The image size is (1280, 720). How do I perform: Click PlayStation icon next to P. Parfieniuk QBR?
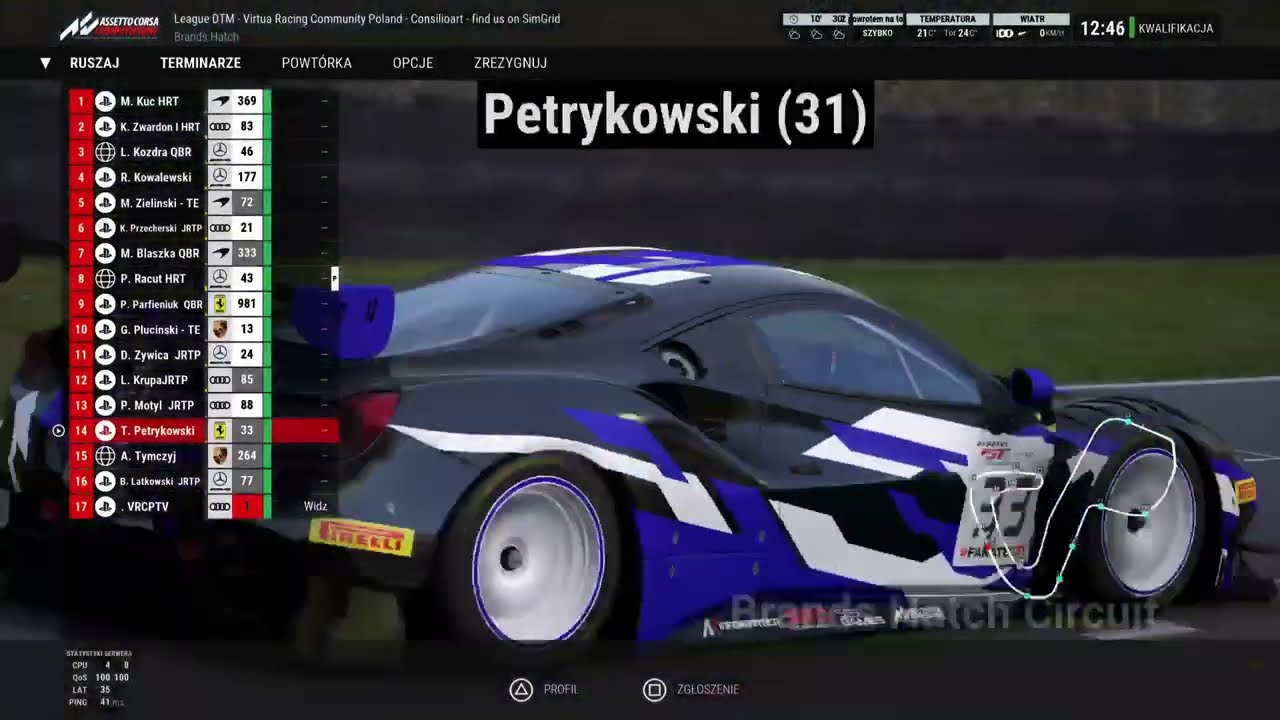click(105, 304)
